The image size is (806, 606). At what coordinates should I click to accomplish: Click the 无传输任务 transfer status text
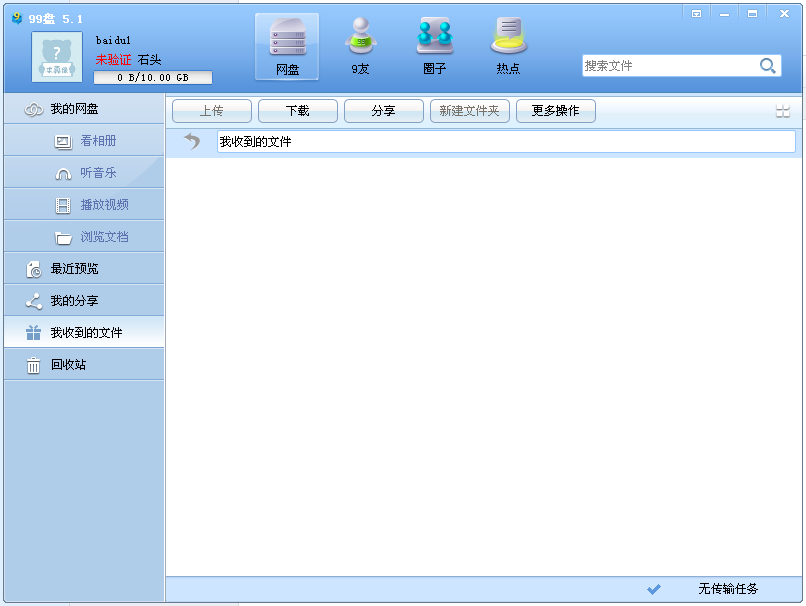tap(728, 589)
